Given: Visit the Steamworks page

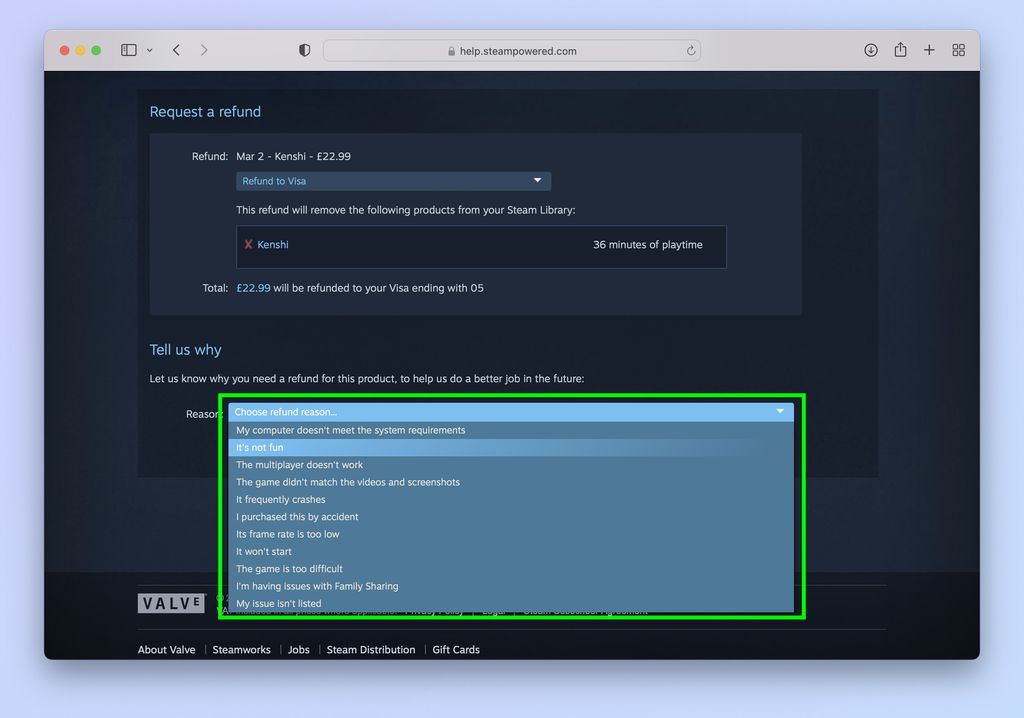Looking at the screenshot, I should [x=241, y=649].
